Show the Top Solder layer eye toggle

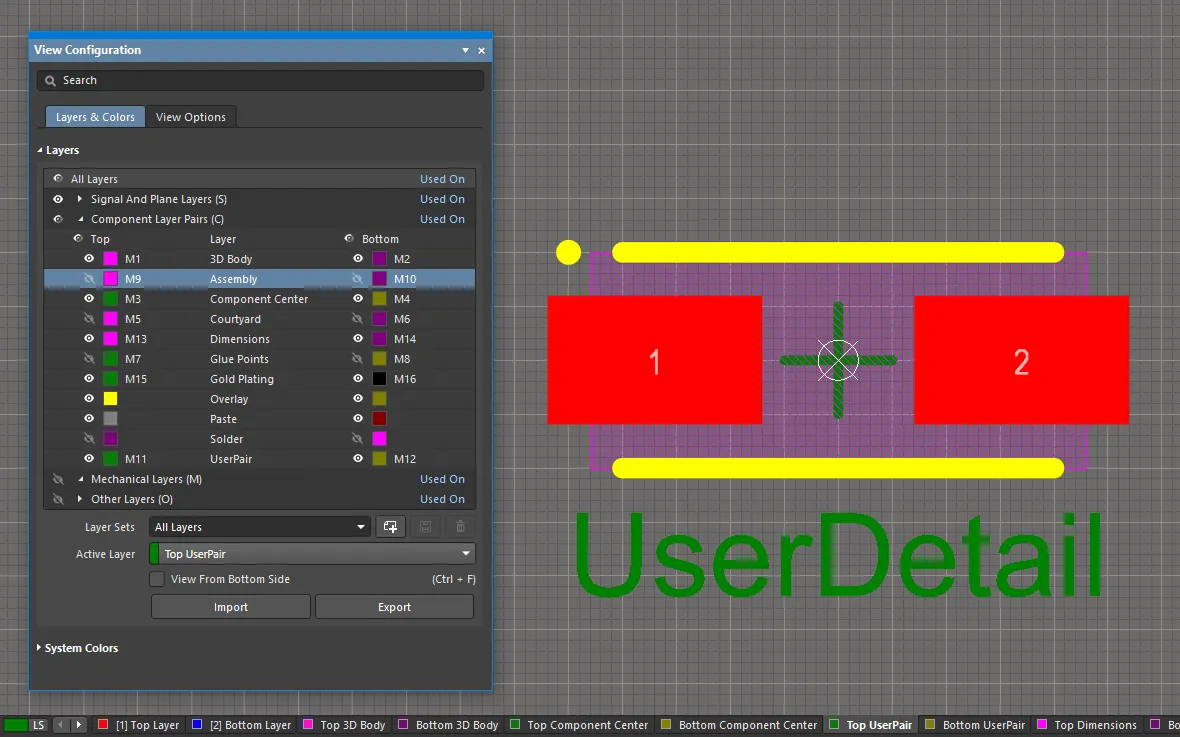(x=89, y=438)
